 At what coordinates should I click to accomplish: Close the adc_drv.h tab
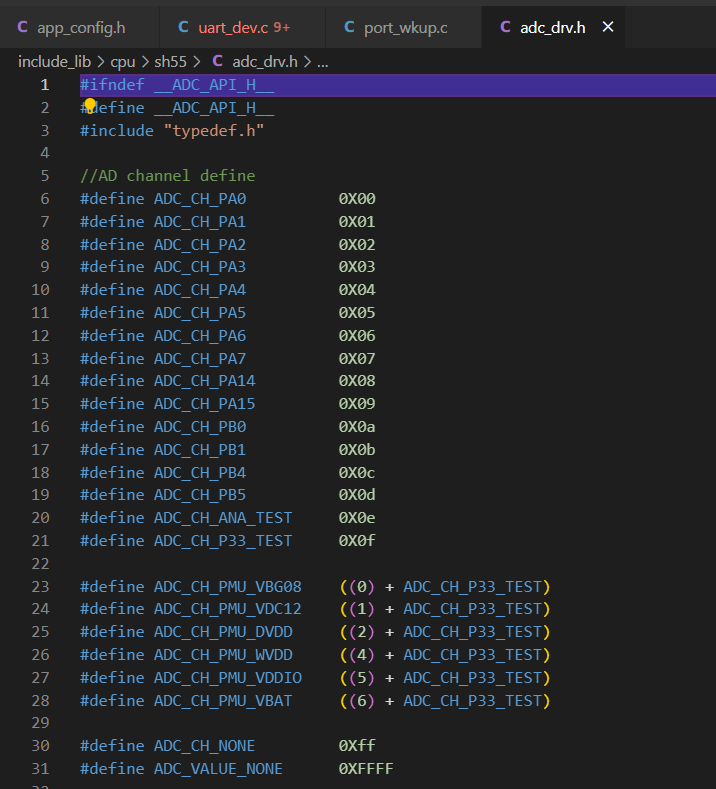pyautogui.click(x=608, y=27)
